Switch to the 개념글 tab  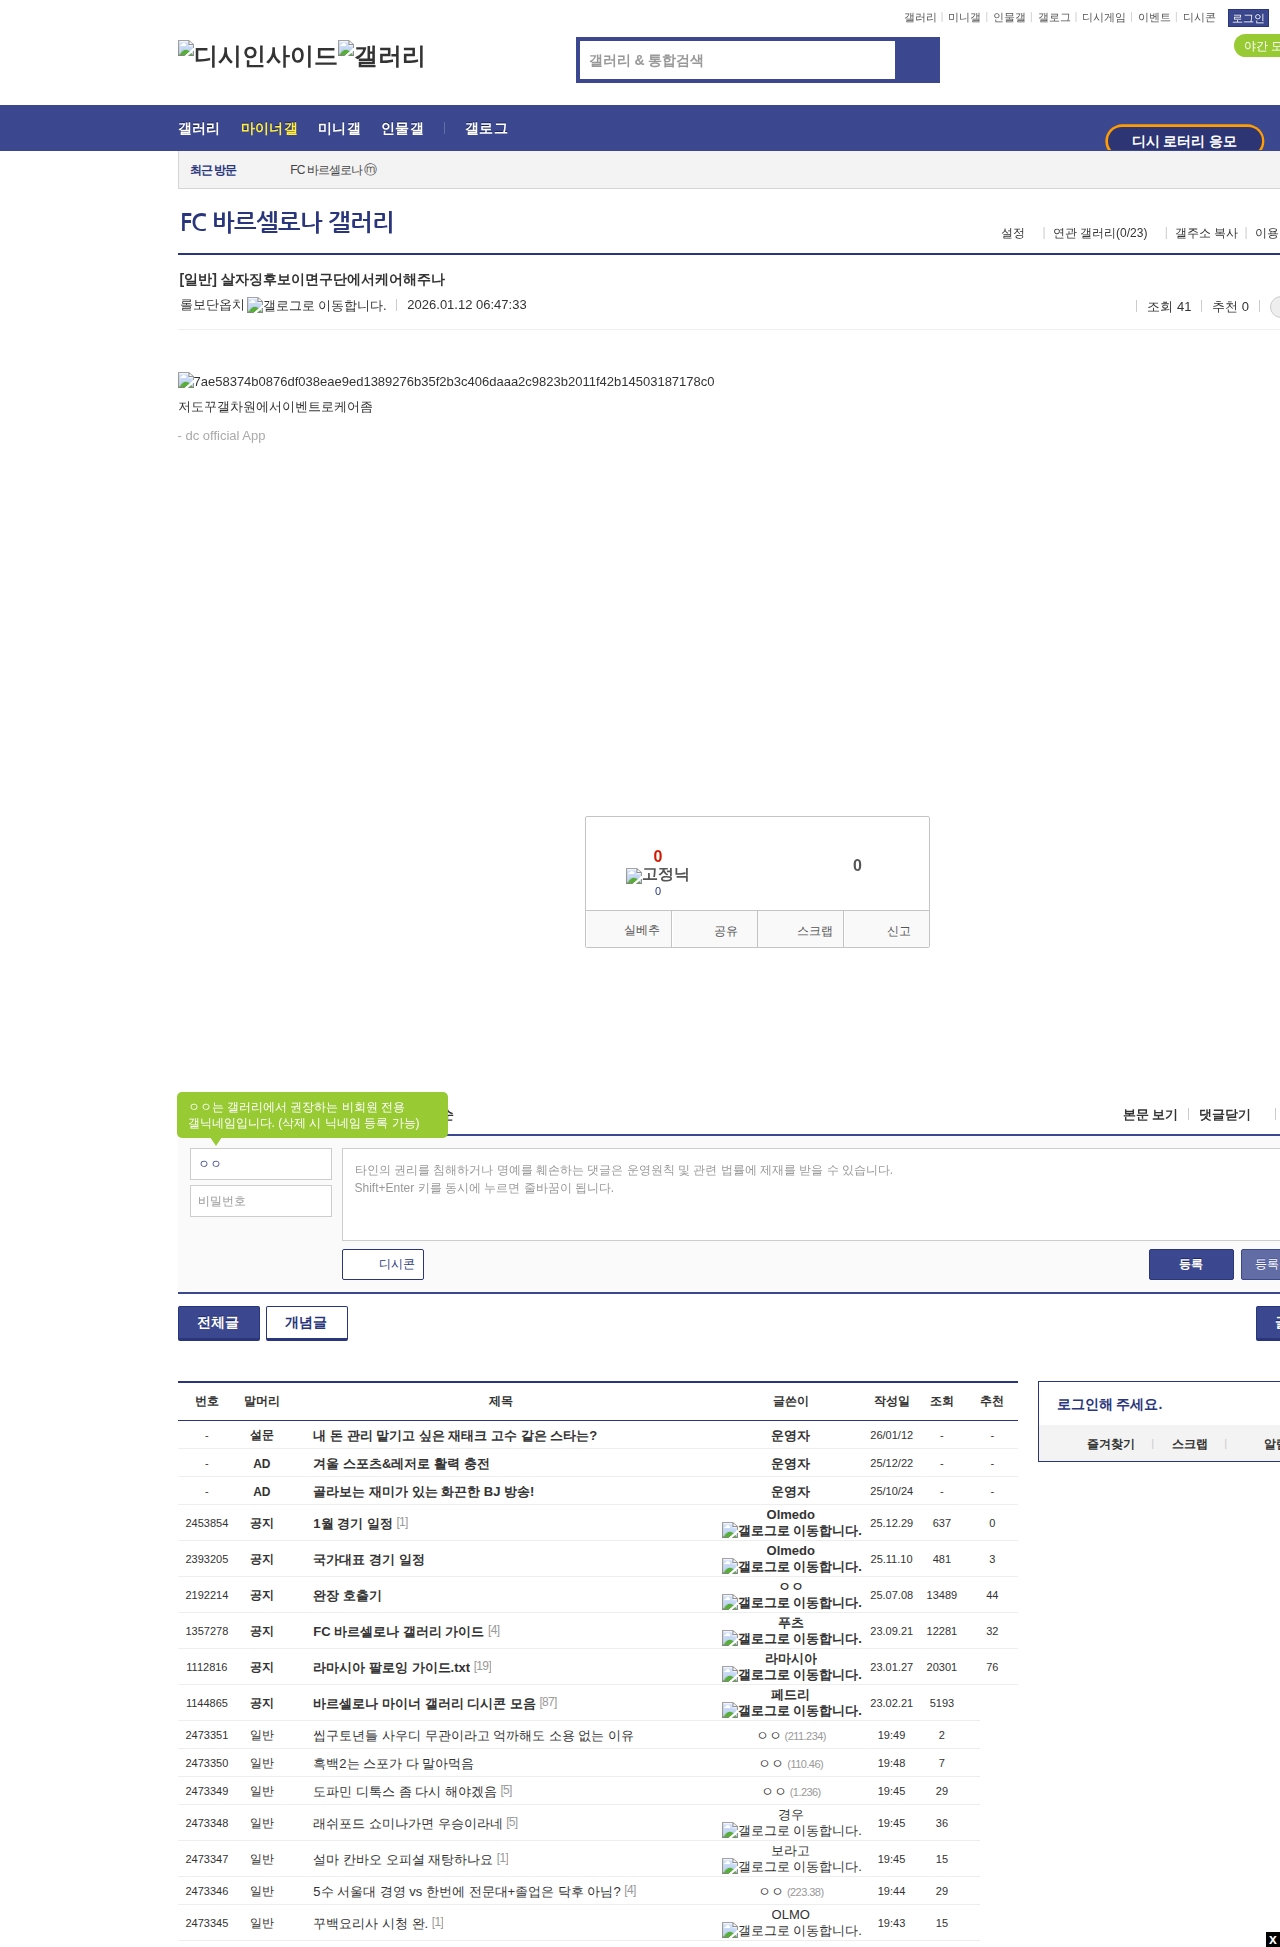click(x=307, y=1323)
